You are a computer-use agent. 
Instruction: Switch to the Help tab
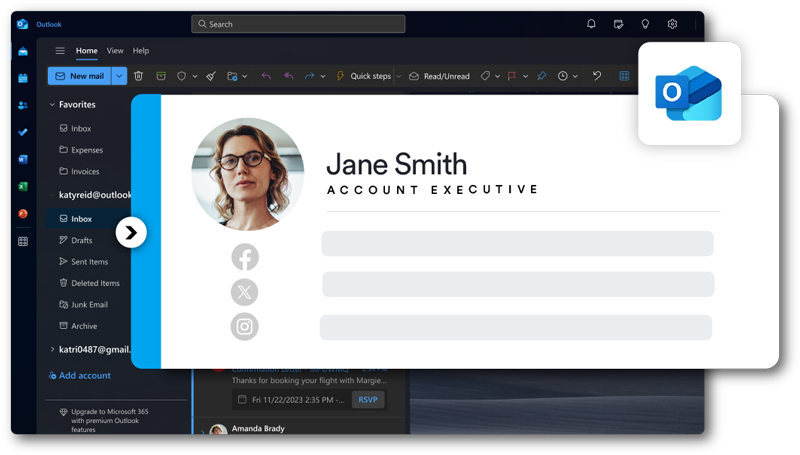[x=141, y=50]
